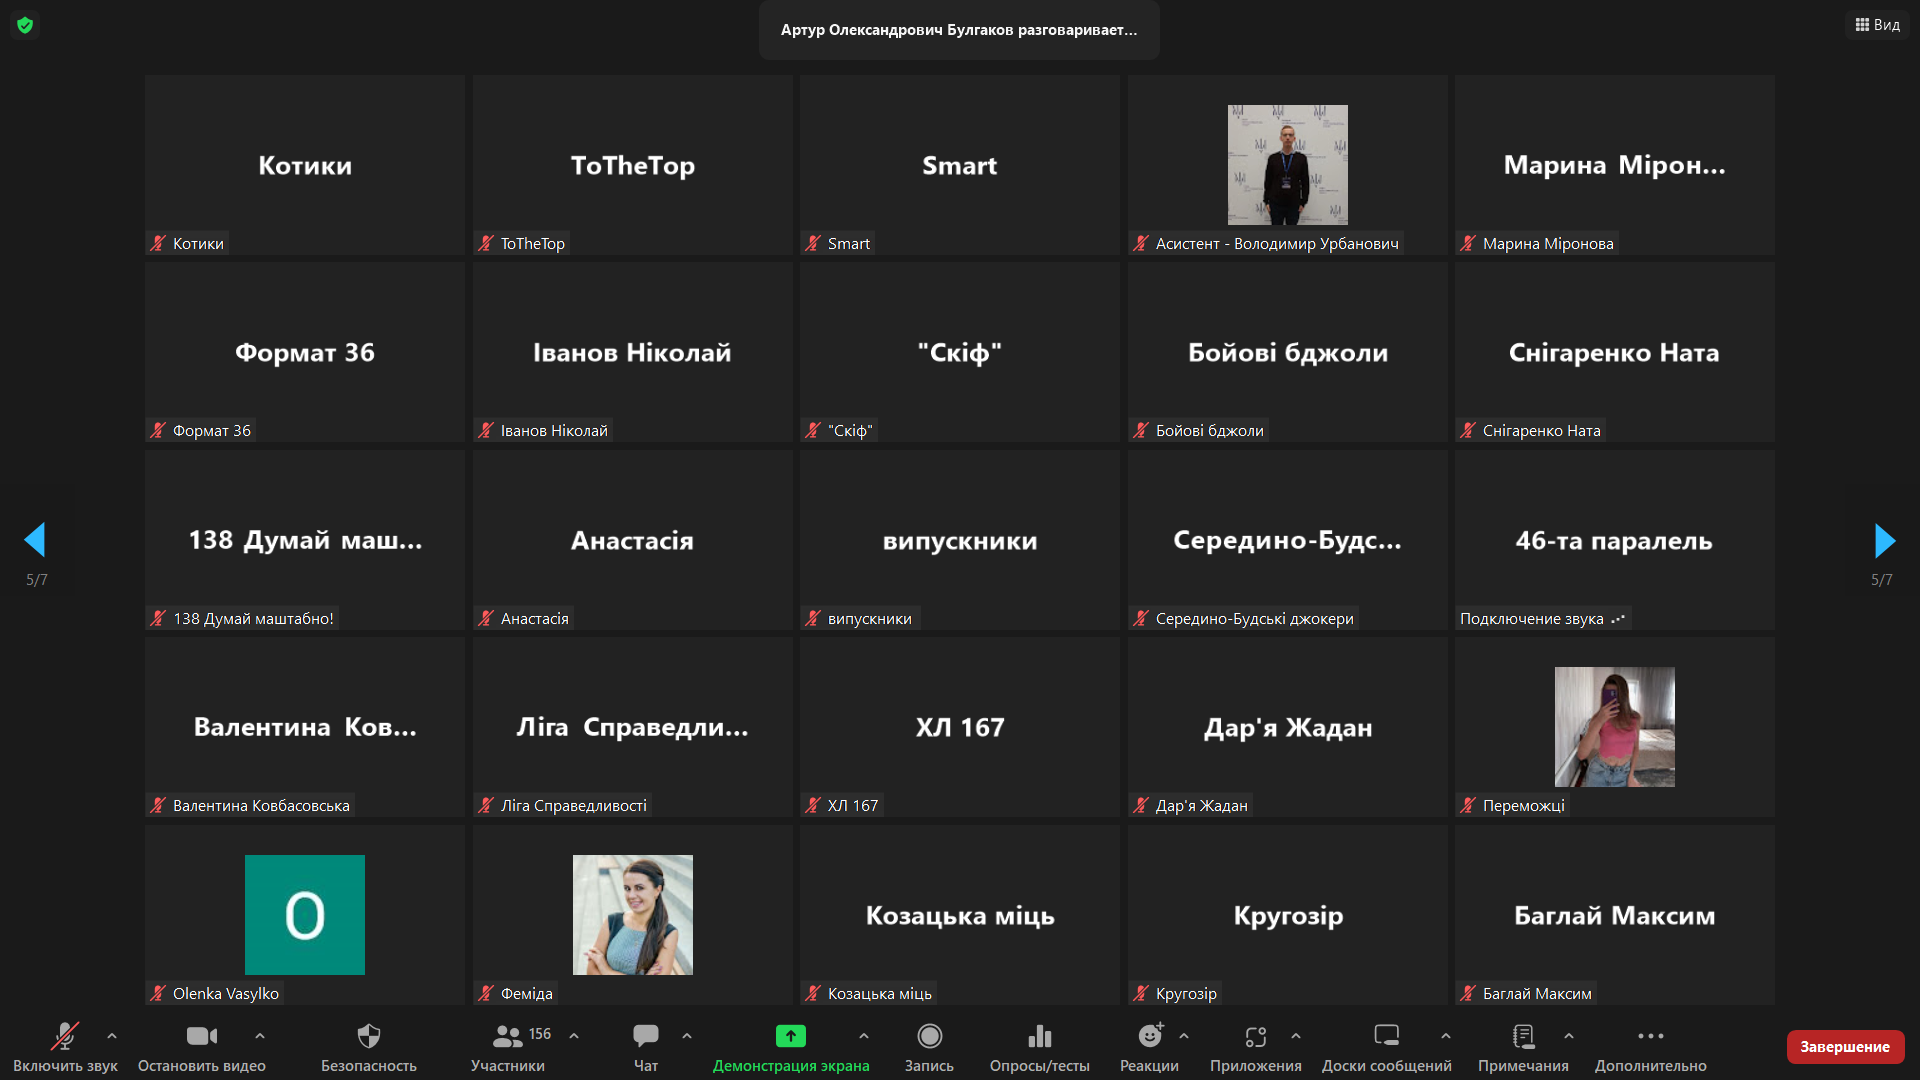This screenshot has height=1080, width=1920.
Task: Start screen share with green arrow icon
Action: coord(790,1036)
